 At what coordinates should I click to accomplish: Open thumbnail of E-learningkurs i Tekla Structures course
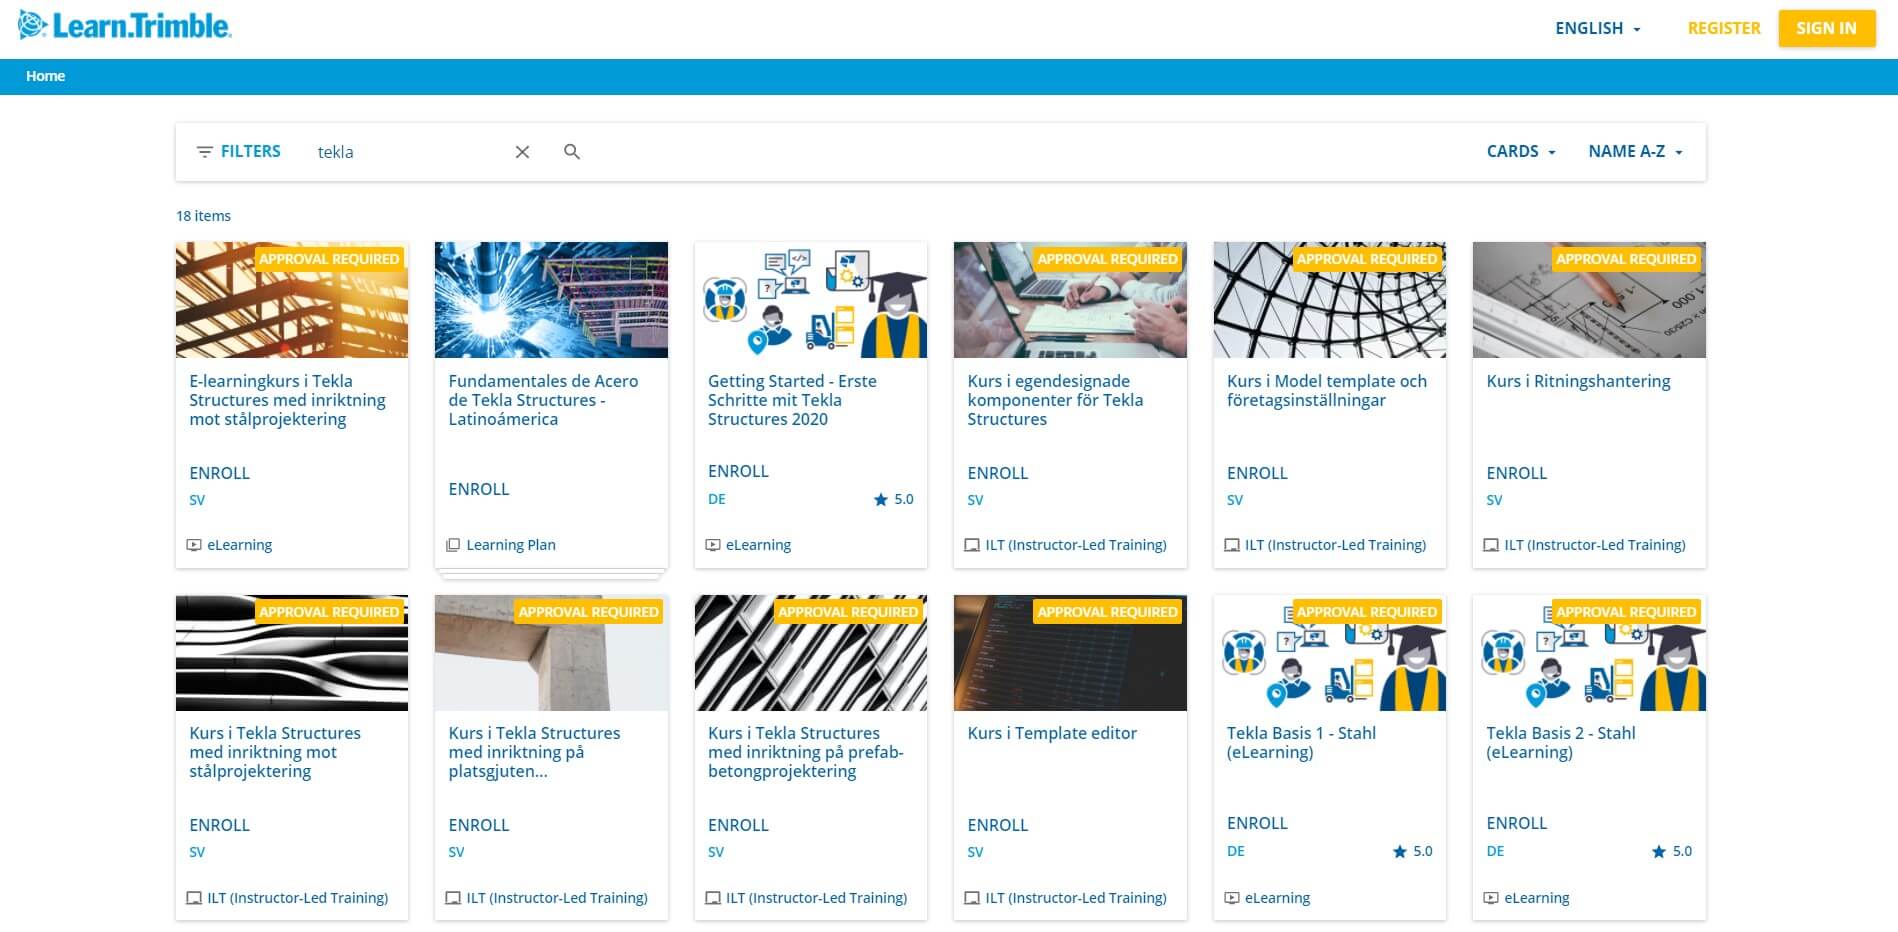tap(292, 300)
